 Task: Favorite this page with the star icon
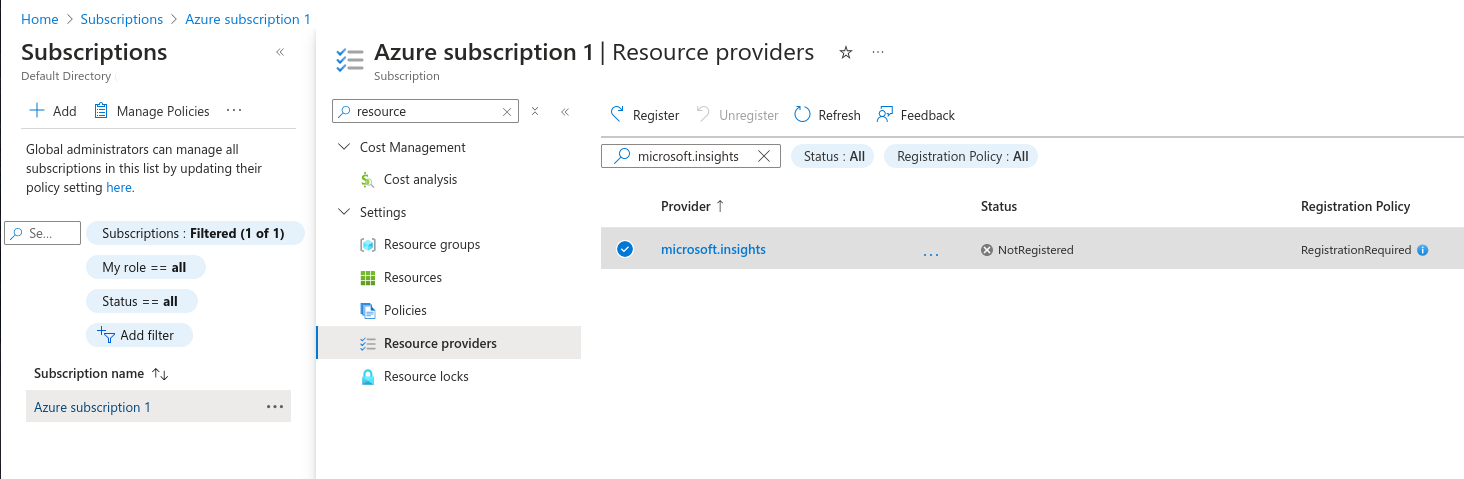(846, 53)
